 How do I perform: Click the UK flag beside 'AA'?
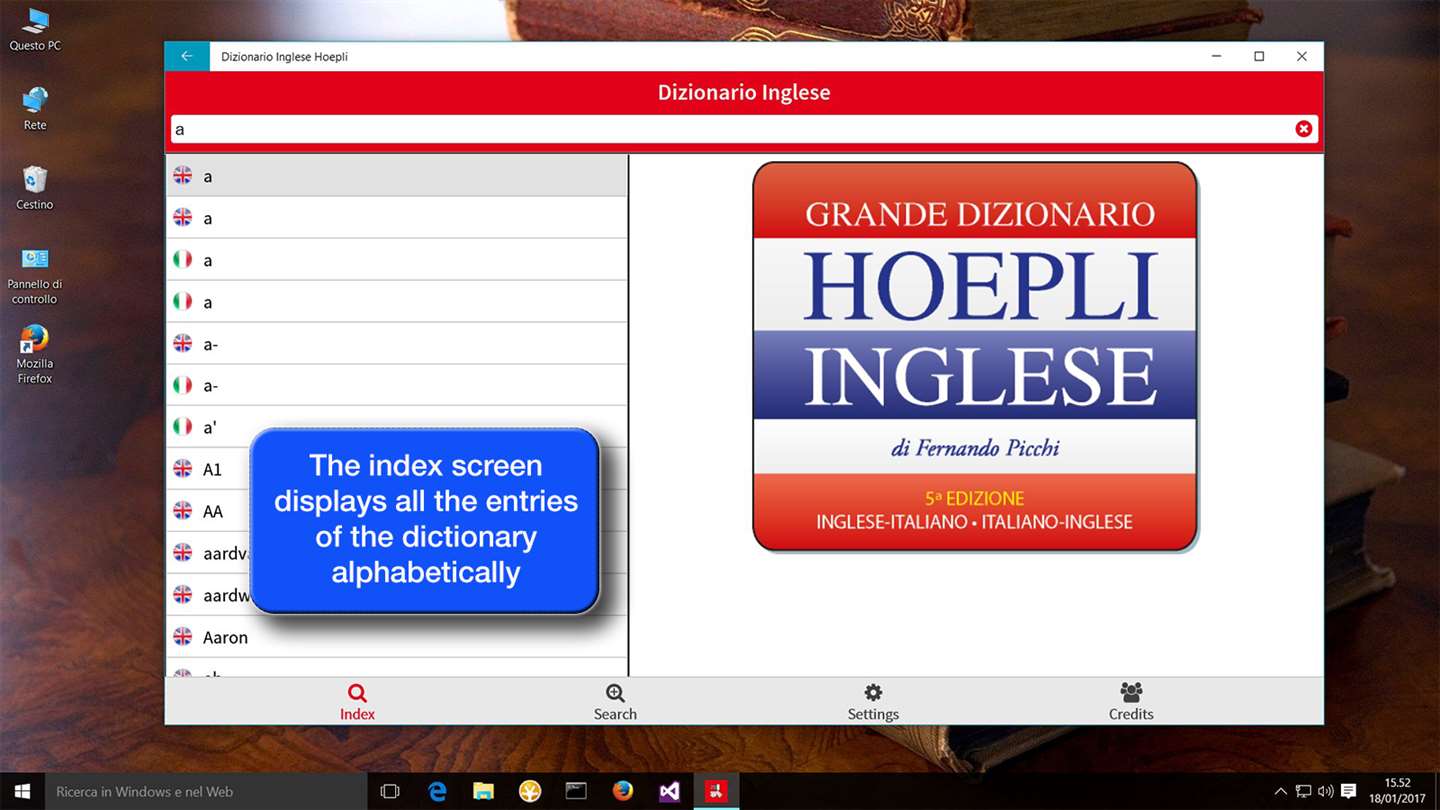point(182,510)
